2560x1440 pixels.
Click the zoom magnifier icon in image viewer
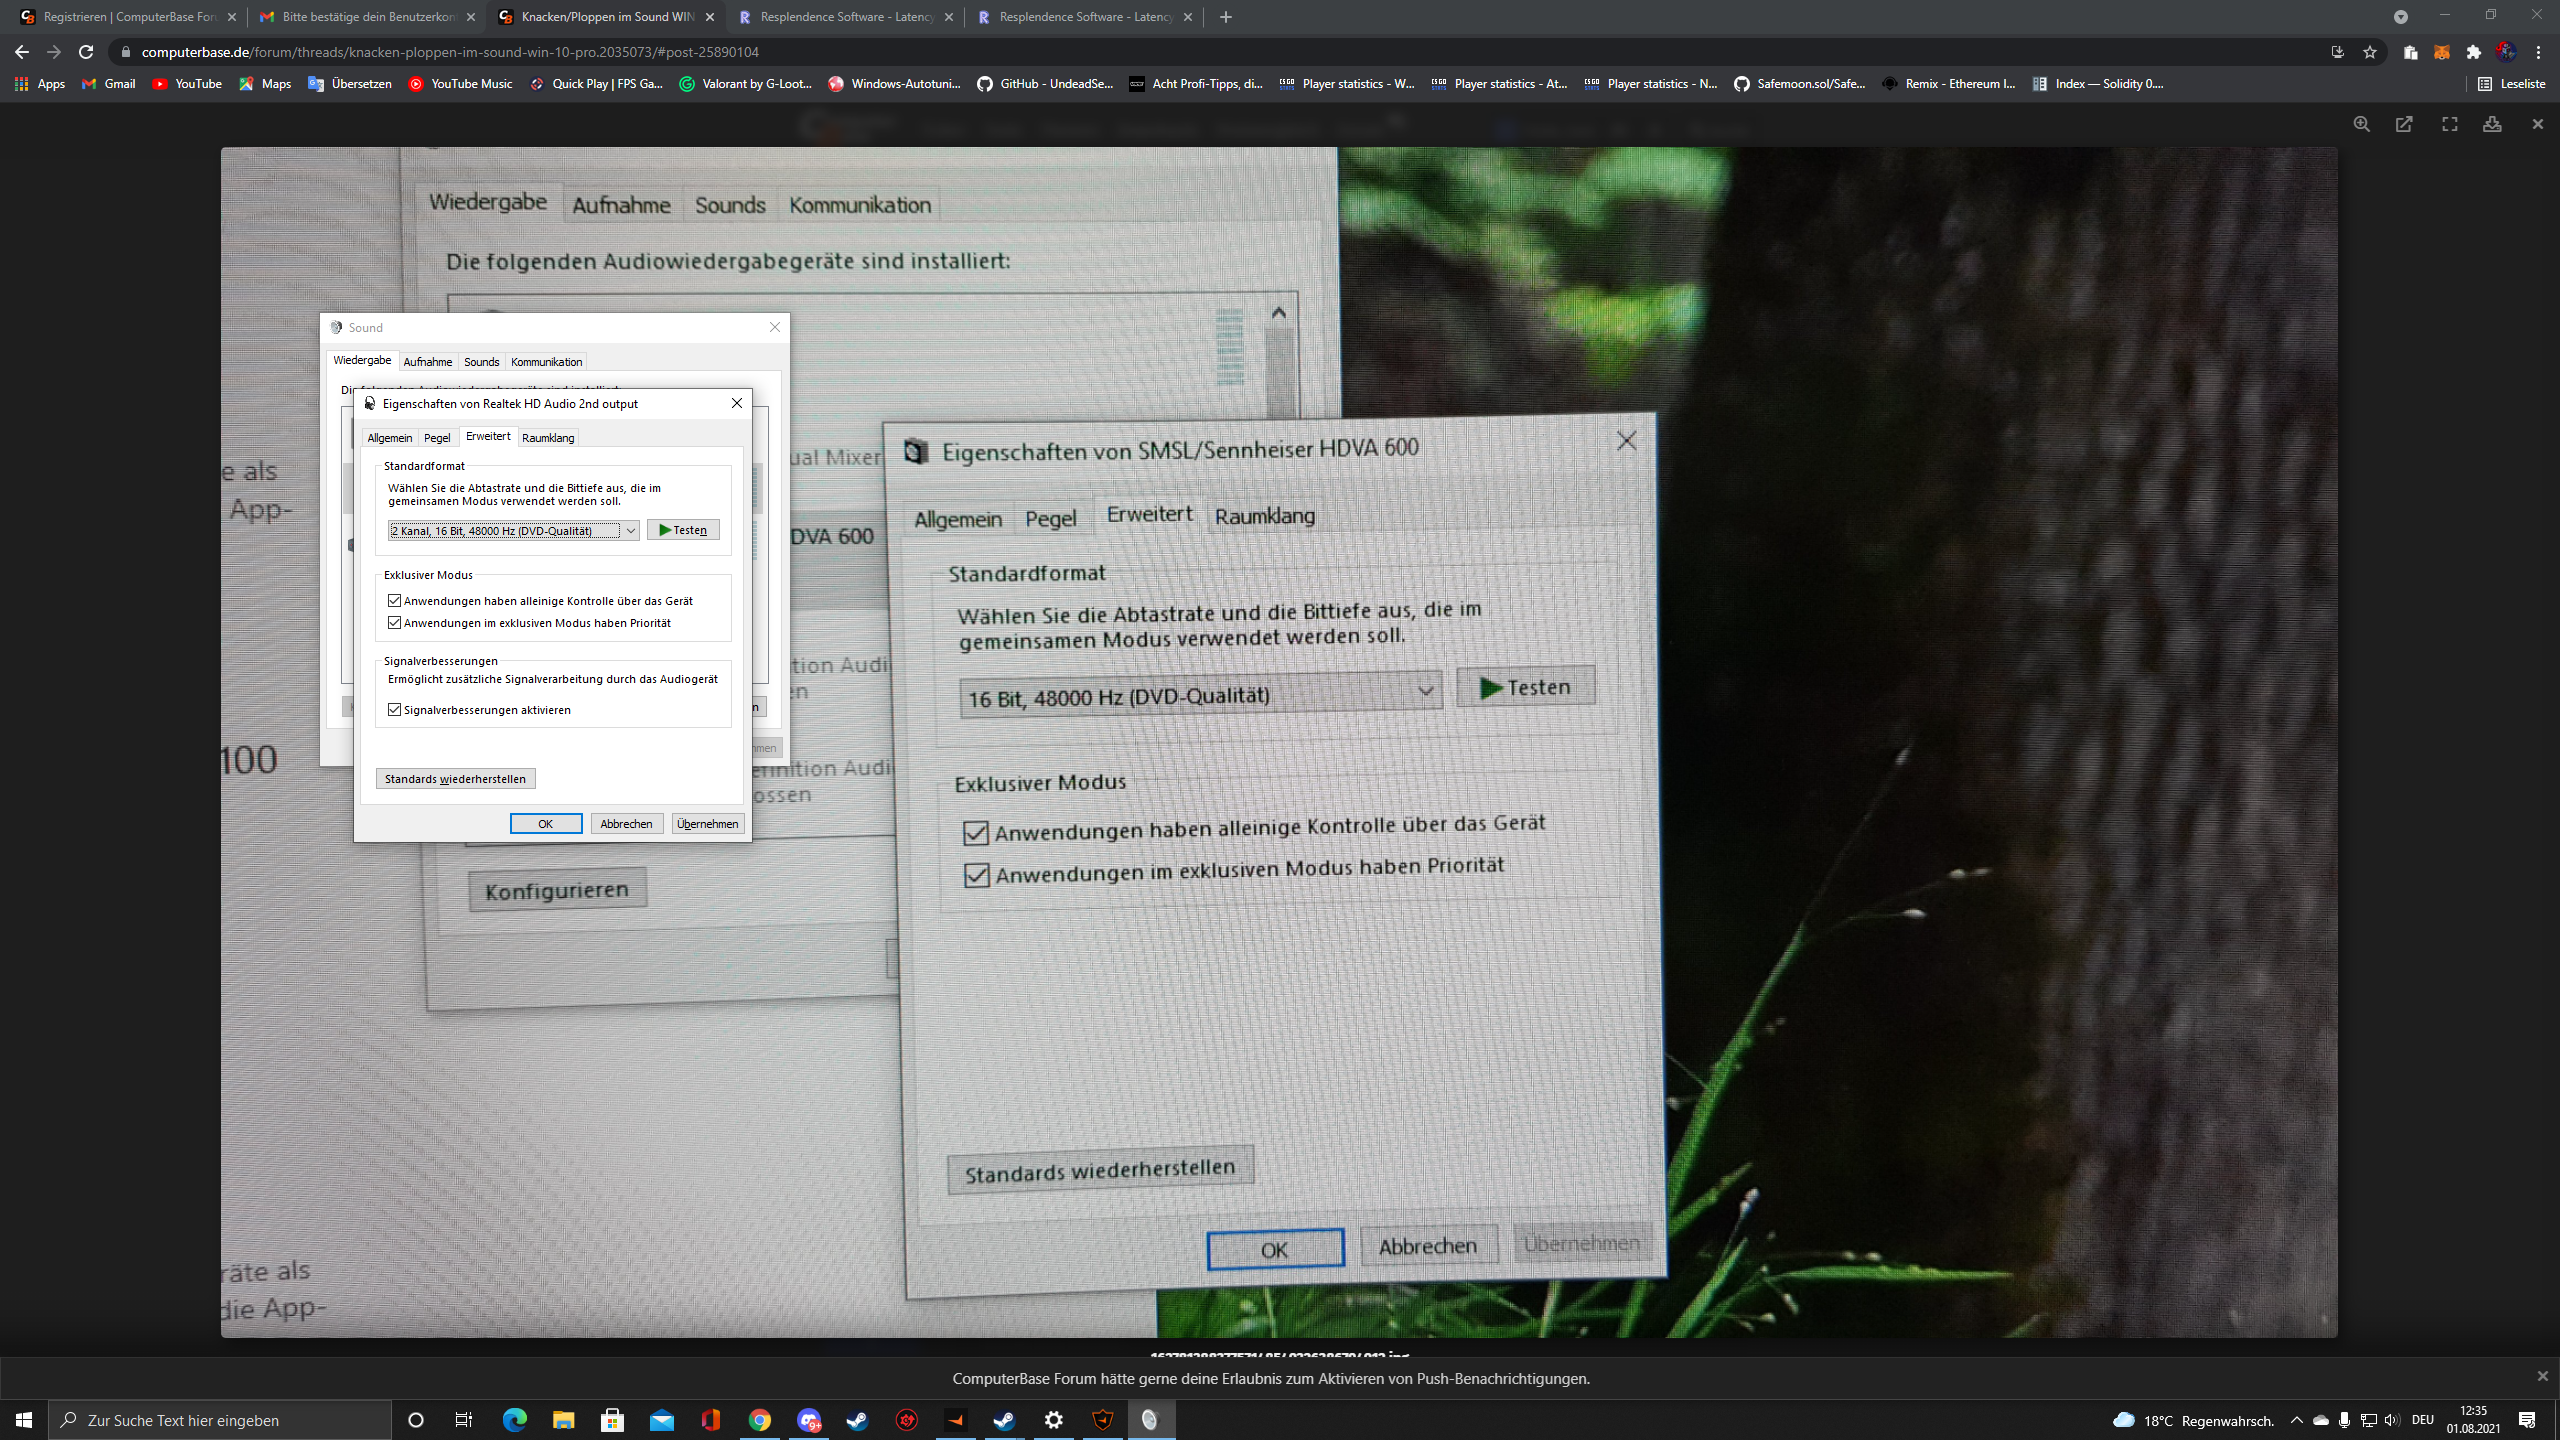(2361, 124)
